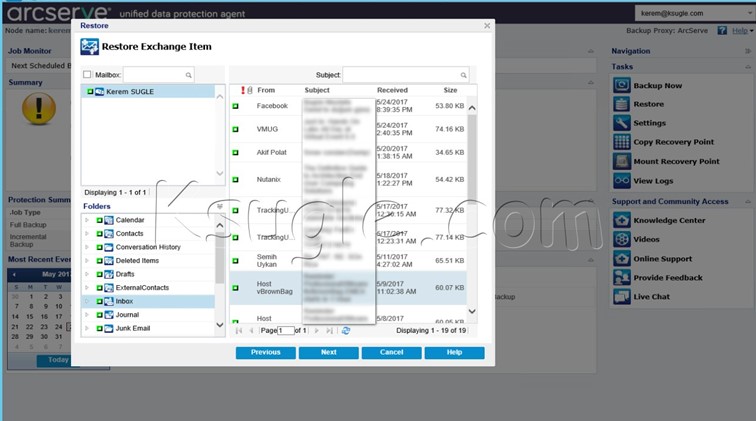The image size is (756, 421).
Task: Select the Host vBrownBag email row
Action: [x=348, y=288]
